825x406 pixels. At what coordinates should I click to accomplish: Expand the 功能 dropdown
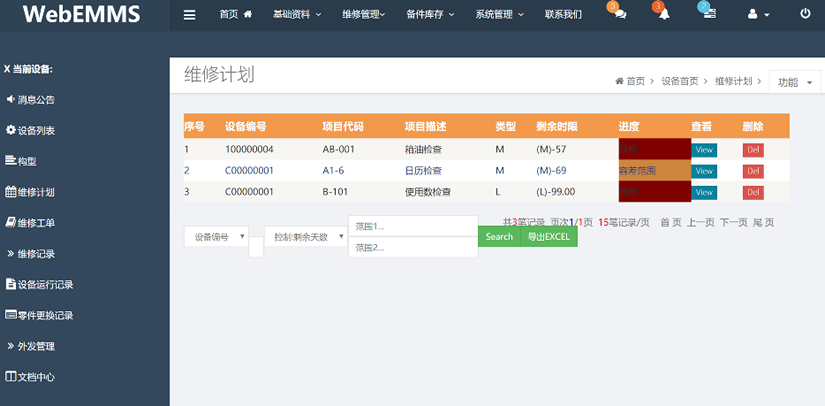coord(796,82)
